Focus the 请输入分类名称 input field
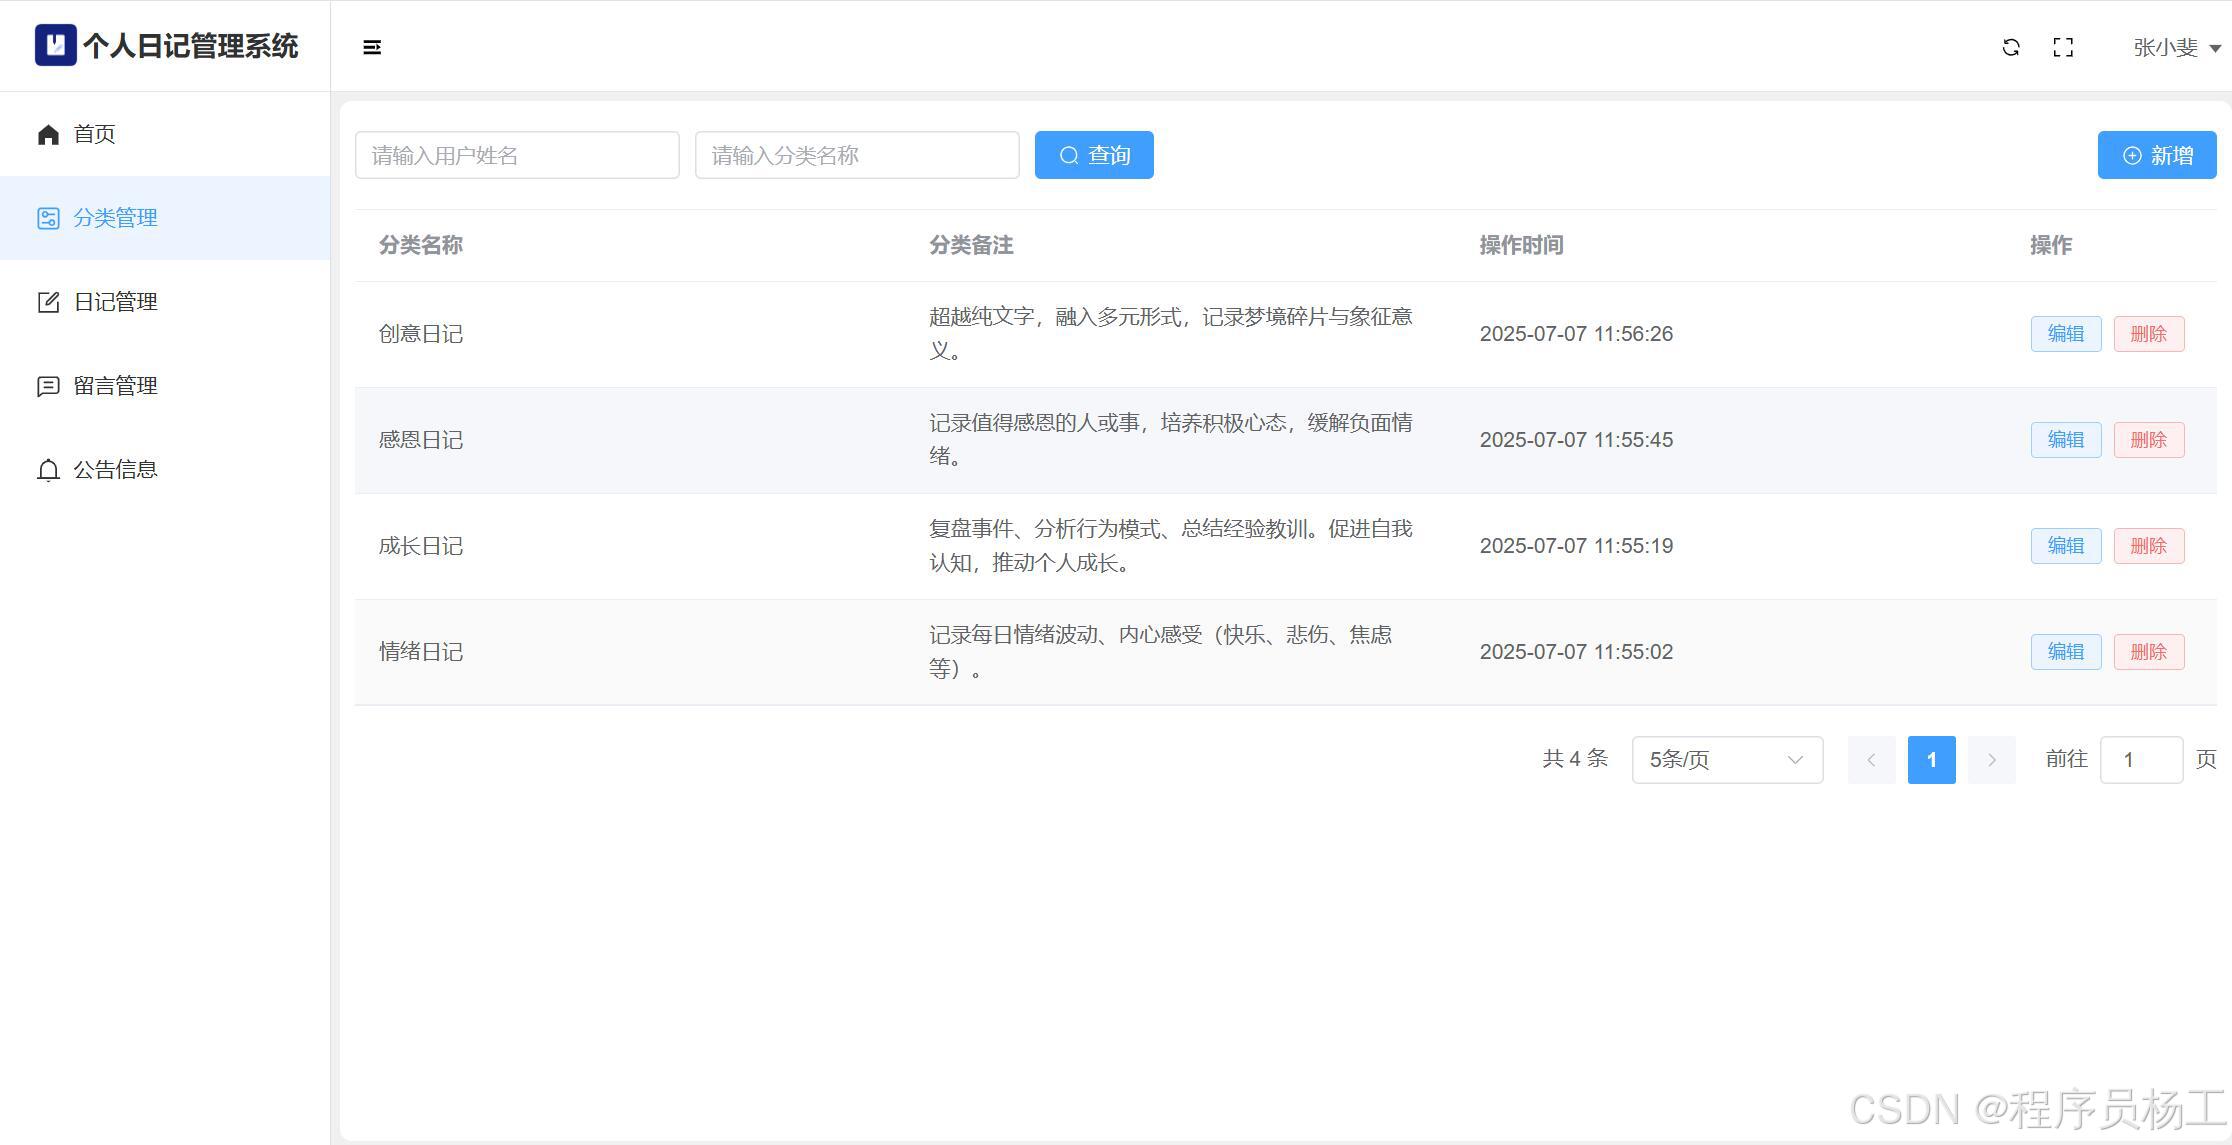 tap(857, 155)
